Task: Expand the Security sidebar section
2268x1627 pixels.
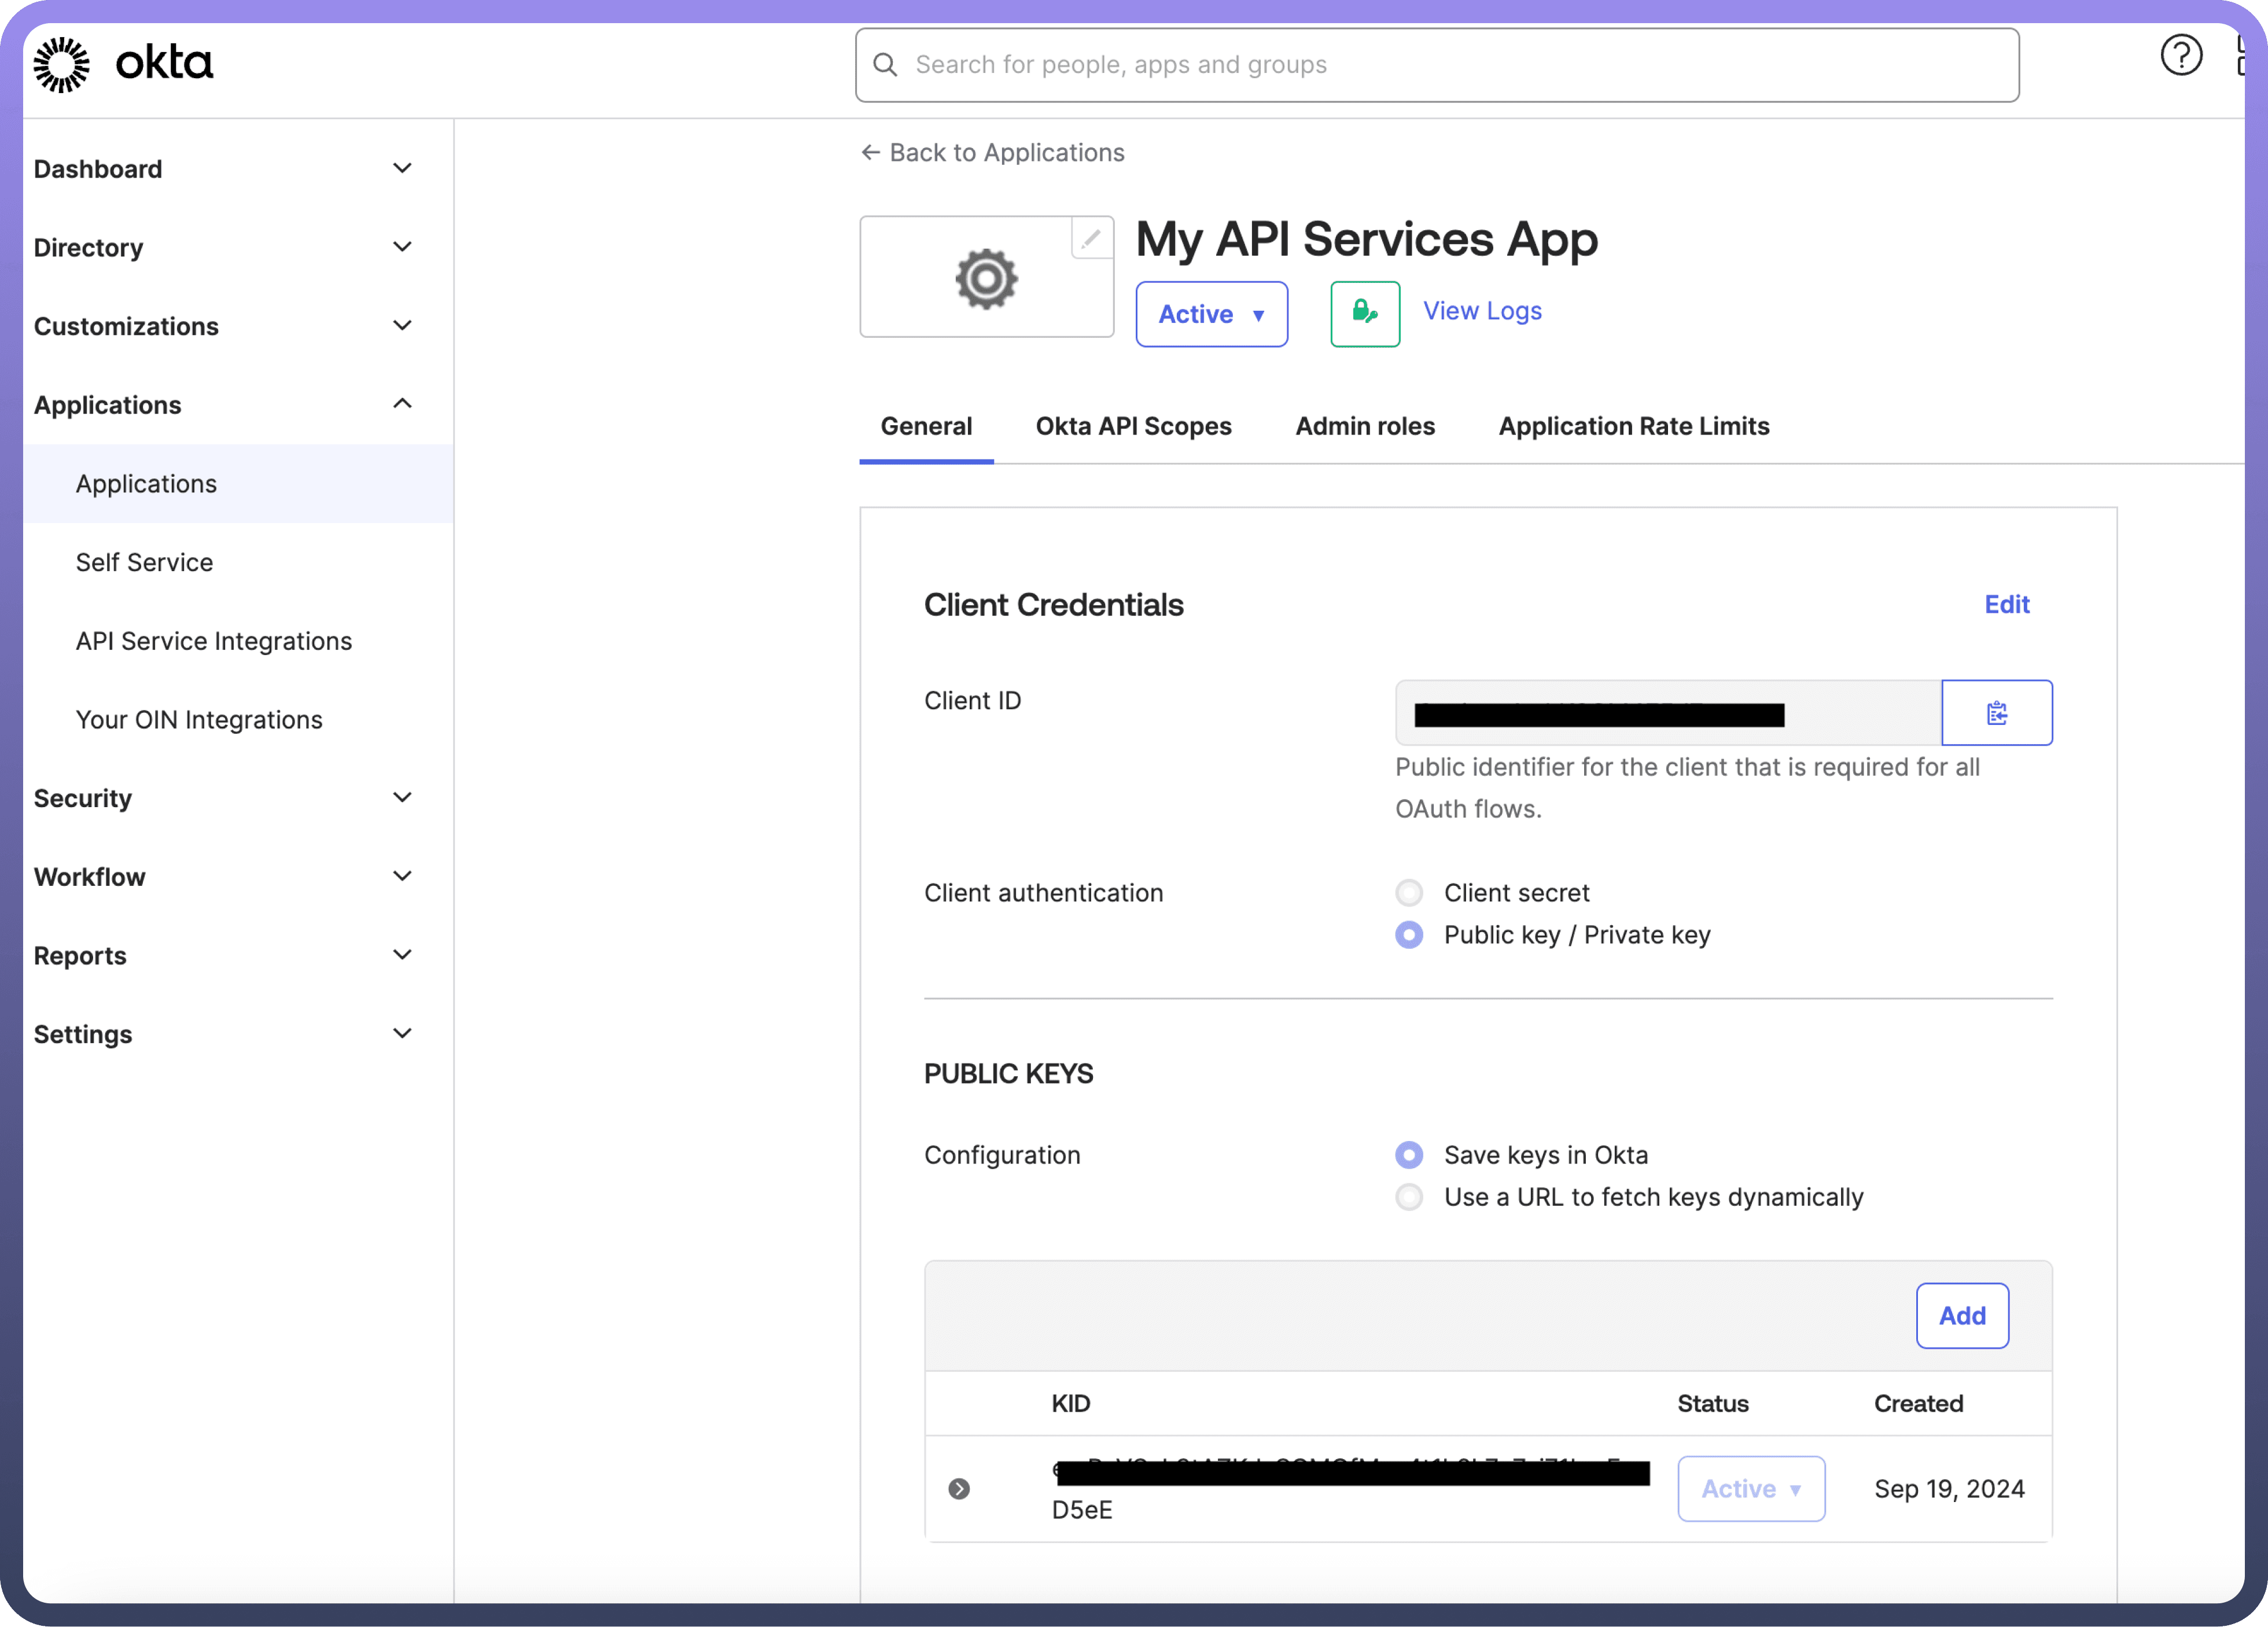Action: click(402, 798)
